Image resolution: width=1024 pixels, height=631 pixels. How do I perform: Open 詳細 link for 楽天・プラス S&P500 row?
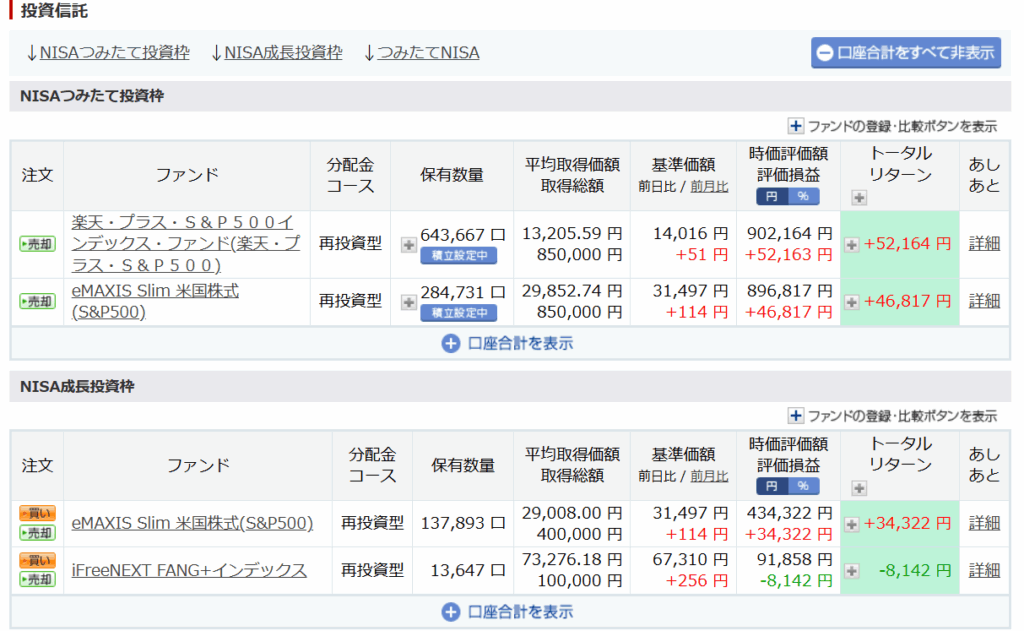[x=984, y=244]
